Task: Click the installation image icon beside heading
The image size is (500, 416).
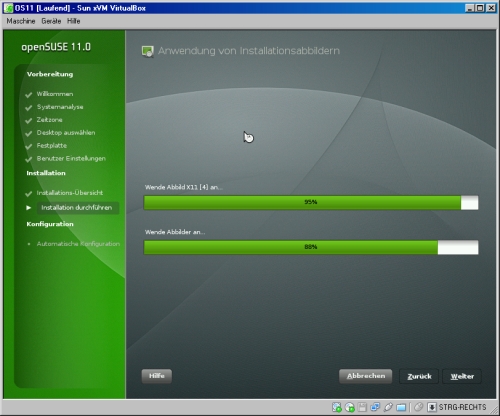Action: pyautogui.click(x=148, y=52)
